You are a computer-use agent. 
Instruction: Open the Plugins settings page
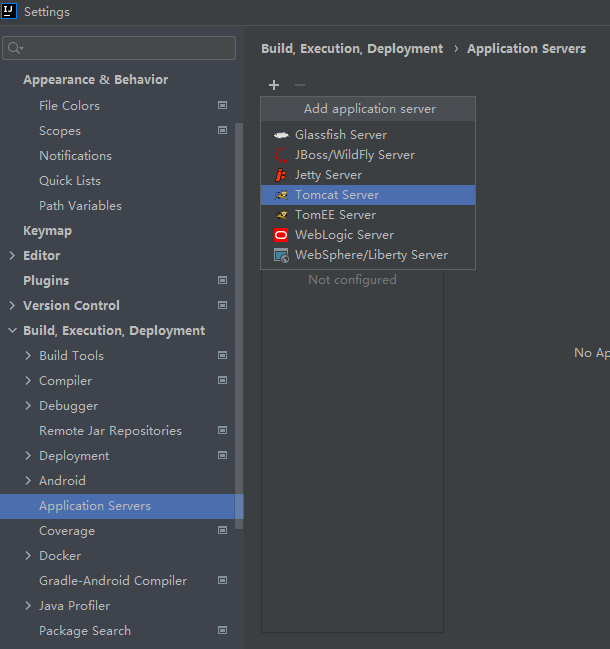[x=46, y=281]
